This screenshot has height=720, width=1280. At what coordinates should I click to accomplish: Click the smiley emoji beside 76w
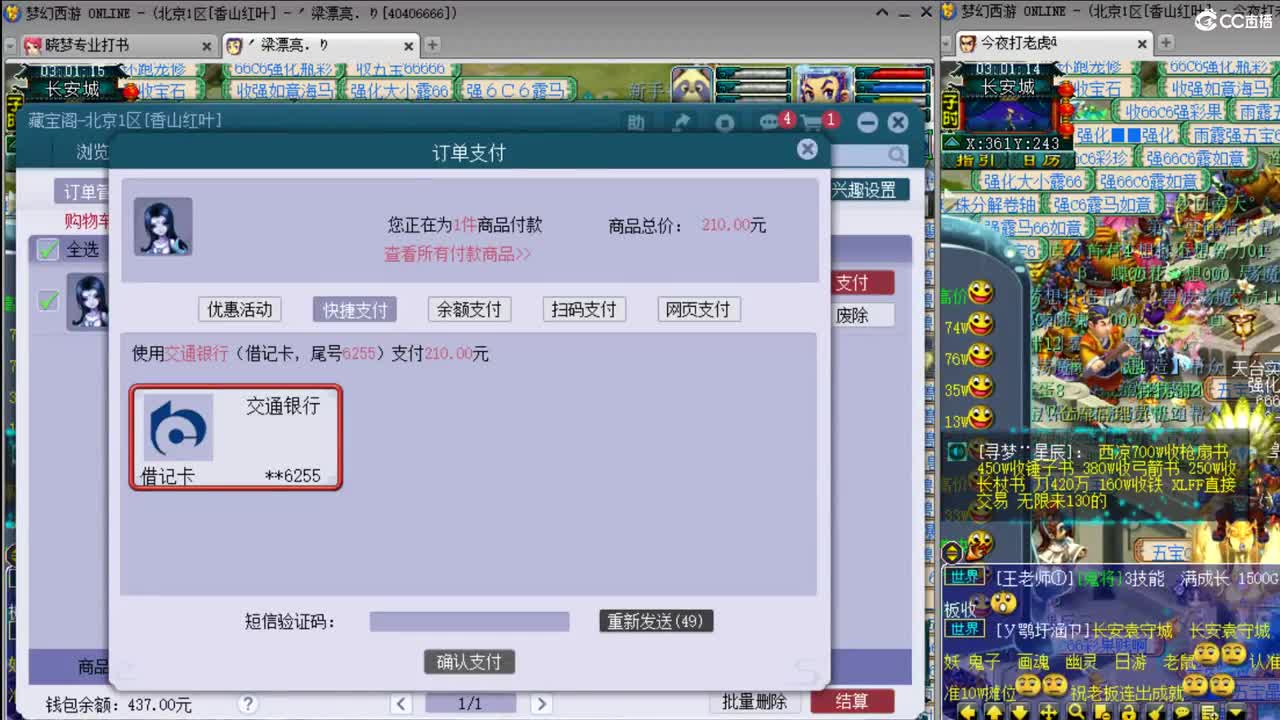[x=981, y=356]
